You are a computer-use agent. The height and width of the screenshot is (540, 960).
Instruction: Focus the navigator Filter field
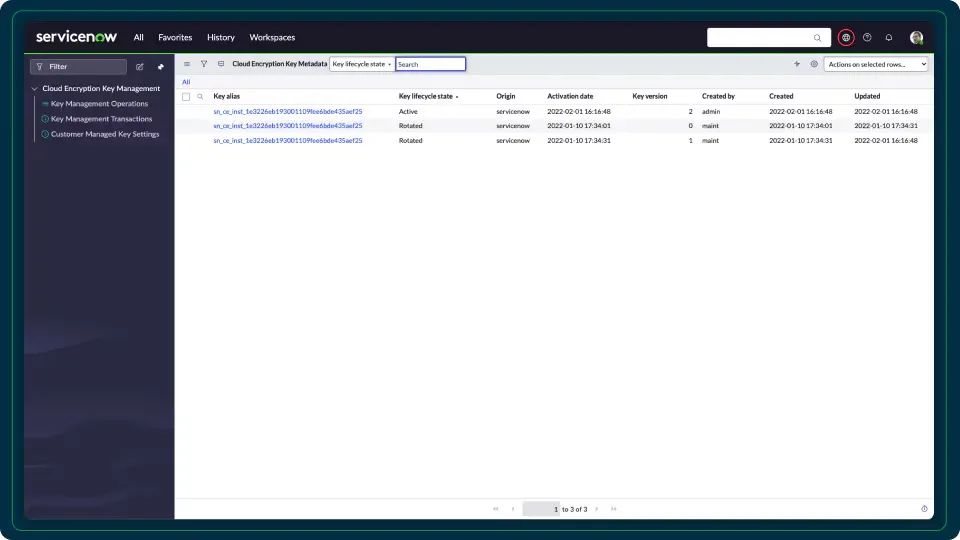pos(78,67)
